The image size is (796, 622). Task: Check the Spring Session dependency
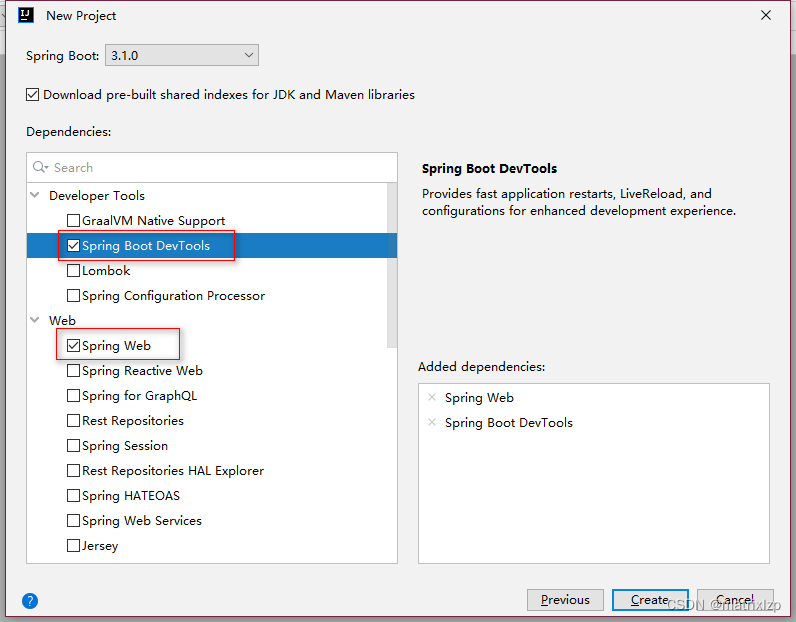point(73,445)
